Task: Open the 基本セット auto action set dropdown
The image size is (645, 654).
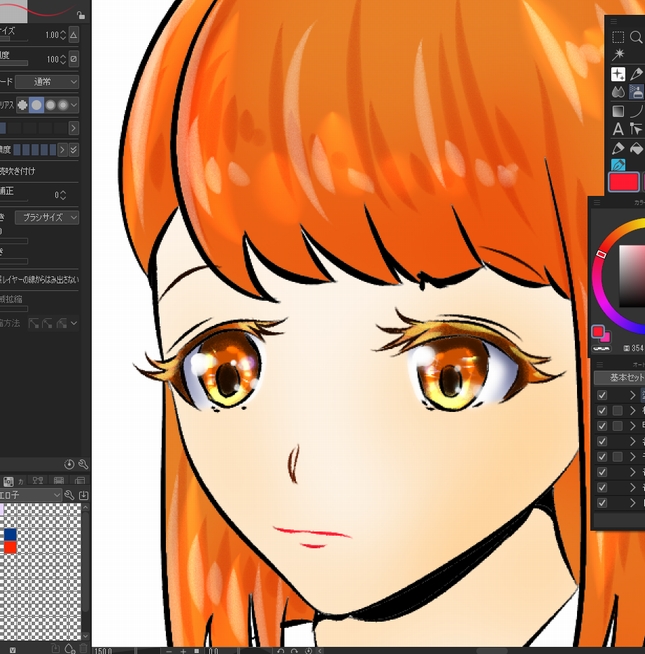Action: click(x=619, y=377)
